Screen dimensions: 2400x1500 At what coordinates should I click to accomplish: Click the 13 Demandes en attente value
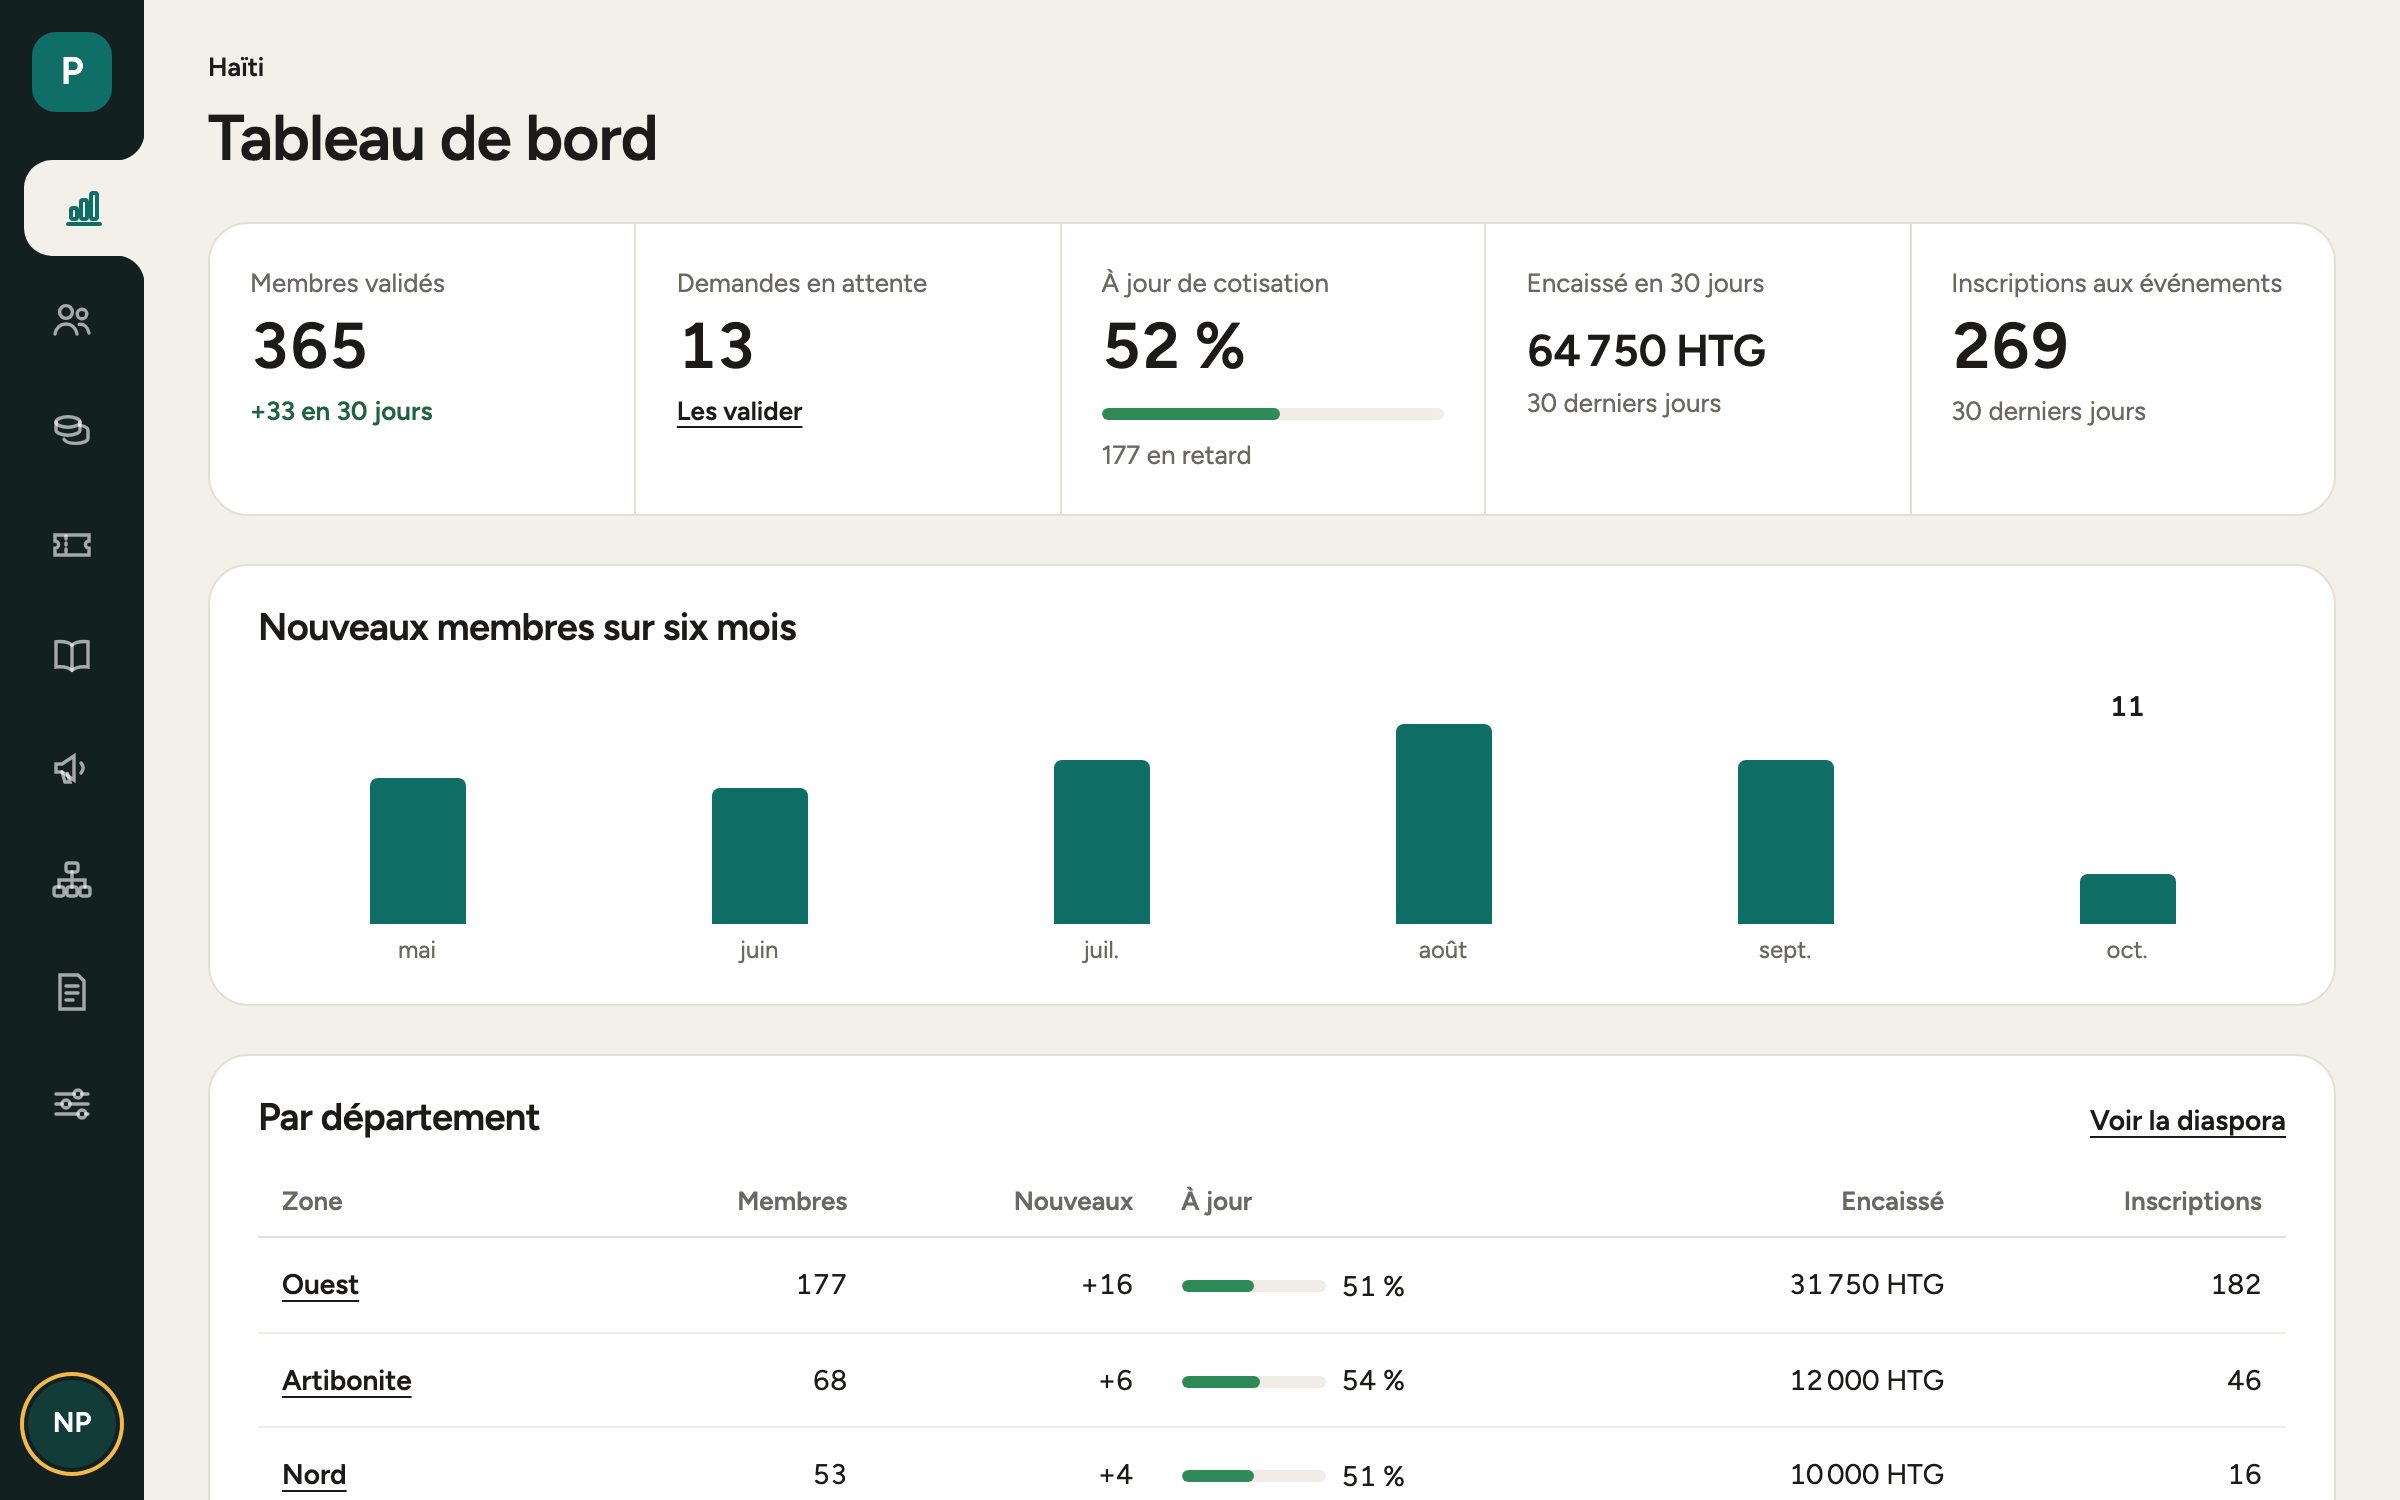coord(717,346)
